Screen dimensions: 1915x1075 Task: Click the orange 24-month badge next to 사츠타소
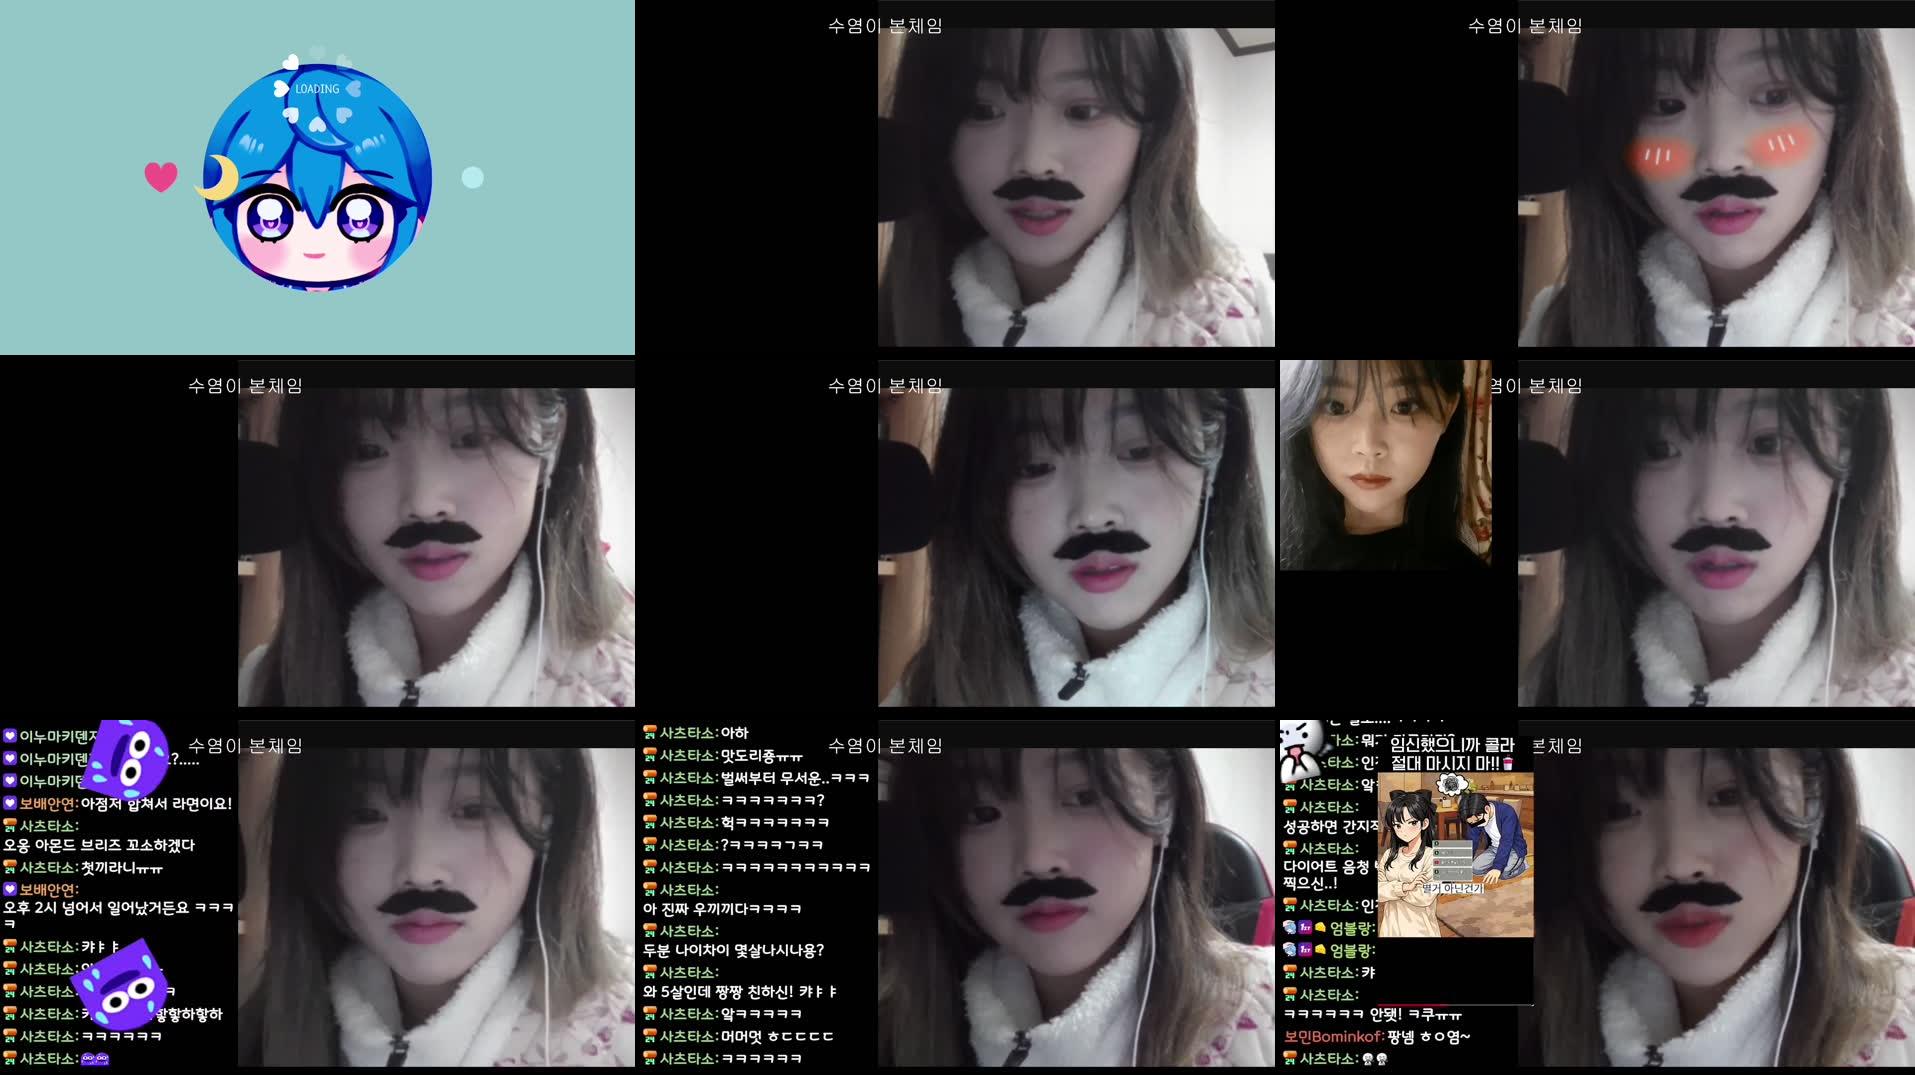tap(8, 824)
